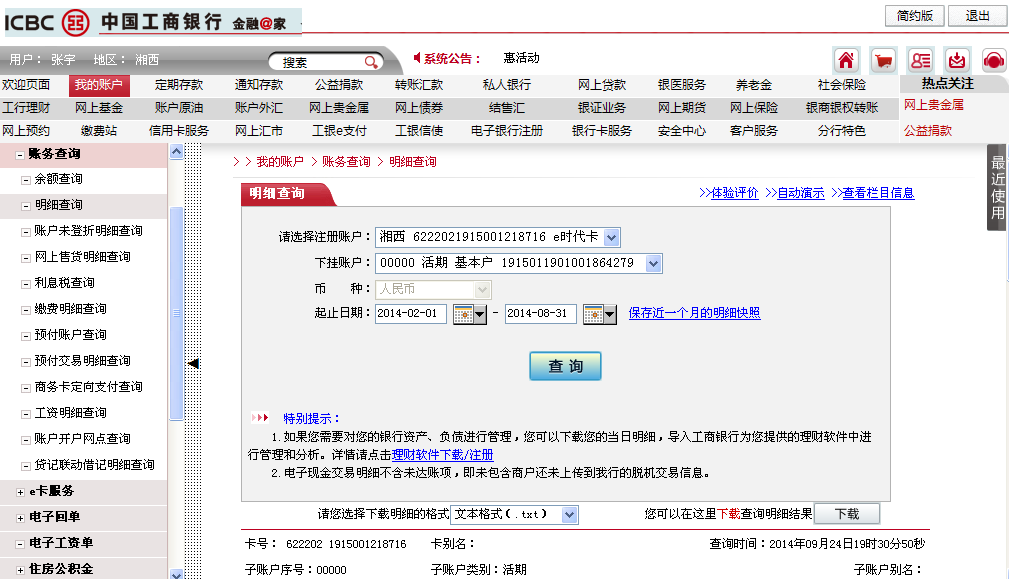The height and width of the screenshot is (579, 1009).
Task: Select 余额查询 in the sidebar
Action: (x=59, y=179)
